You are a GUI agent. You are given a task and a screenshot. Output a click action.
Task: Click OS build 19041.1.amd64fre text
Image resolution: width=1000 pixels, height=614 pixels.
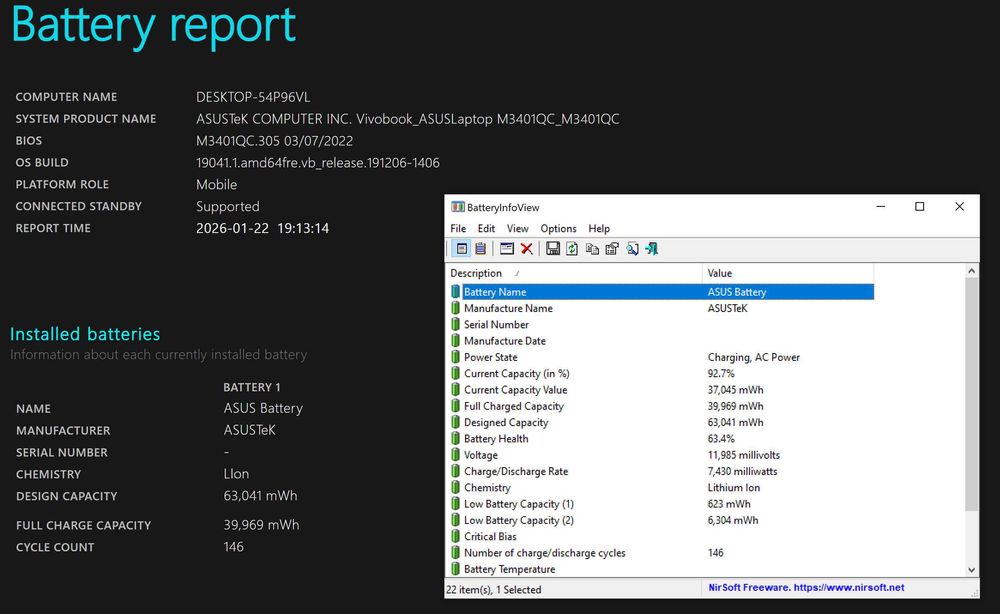click(318, 163)
